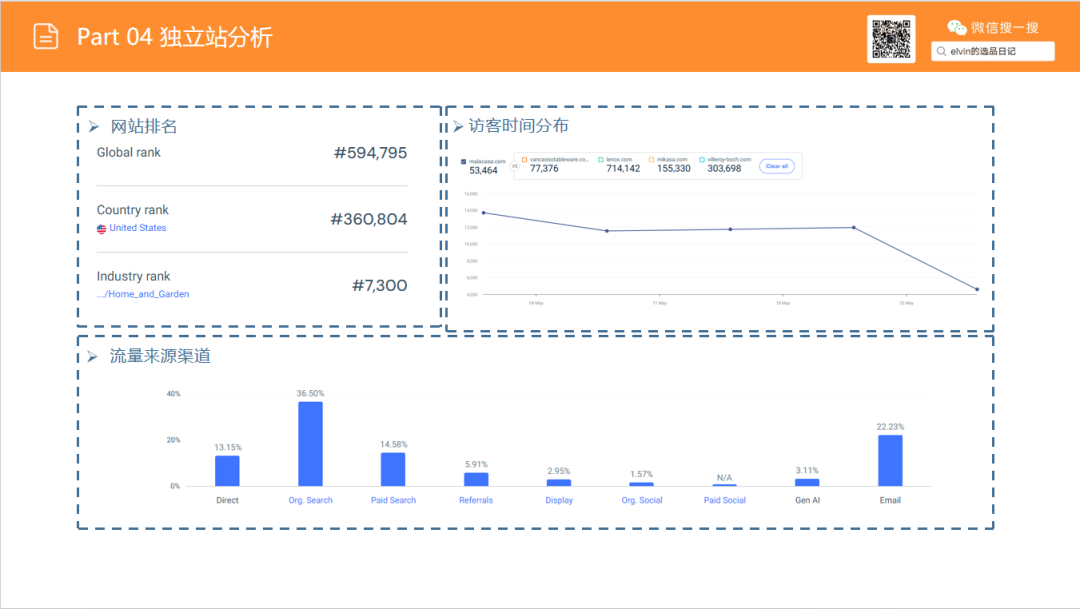Click the WeChat logo icon
The width and height of the screenshot is (1080, 609).
pos(957,28)
